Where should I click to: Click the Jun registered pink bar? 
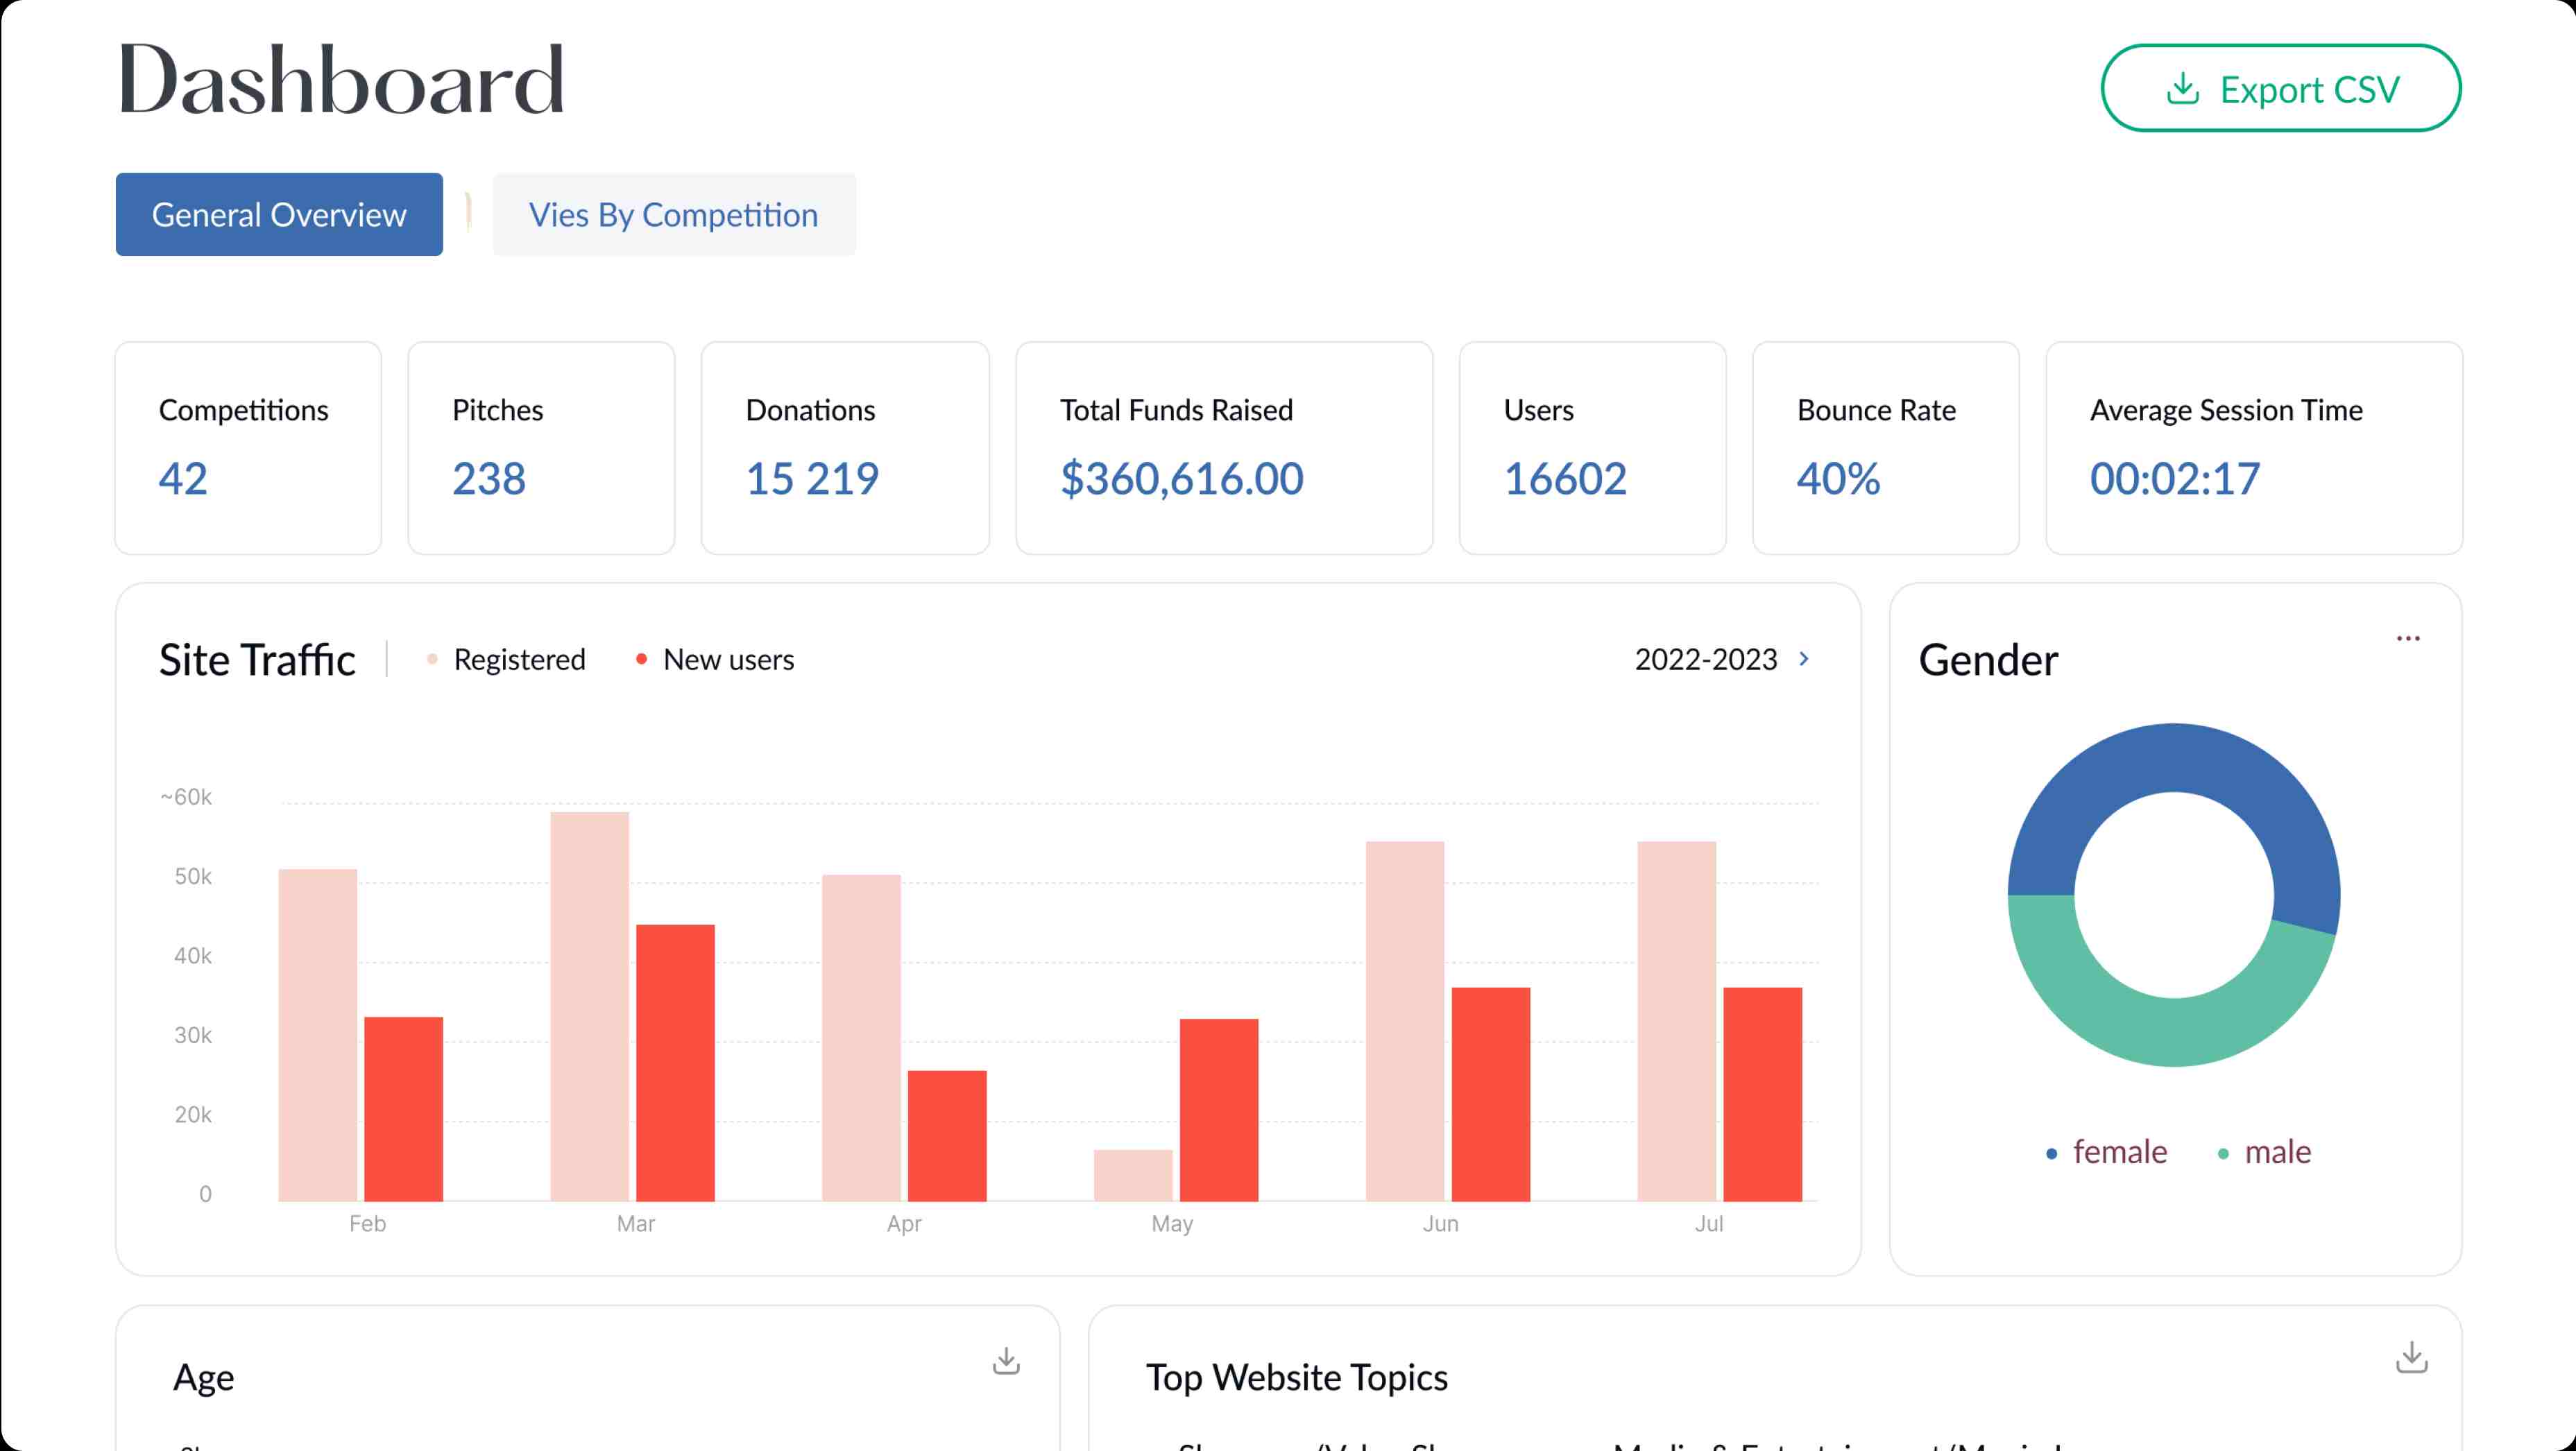pyautogui.click(x=1405, y=1021)
